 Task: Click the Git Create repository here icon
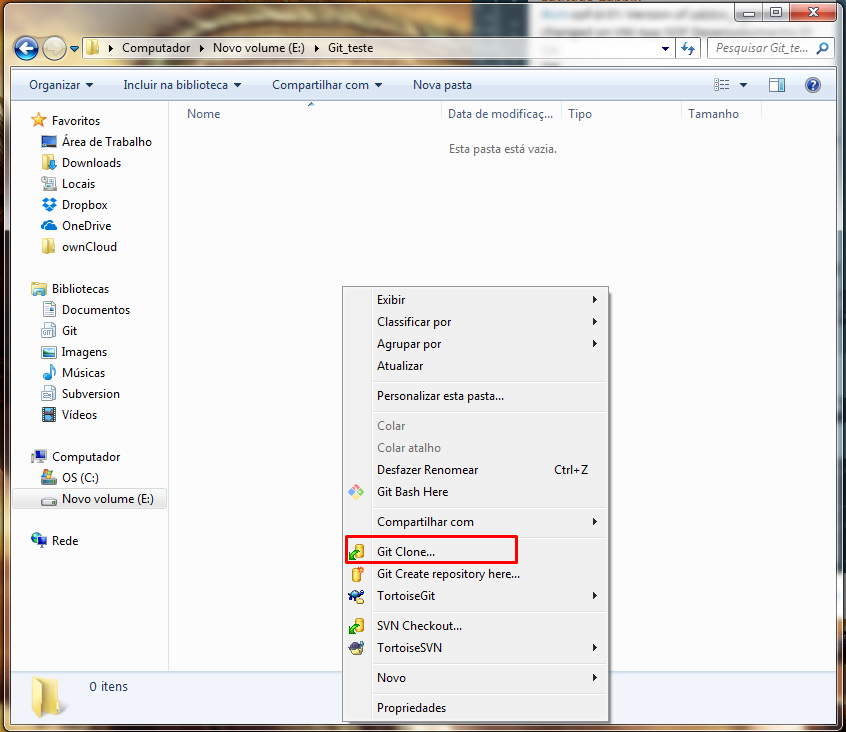point(356,574)
